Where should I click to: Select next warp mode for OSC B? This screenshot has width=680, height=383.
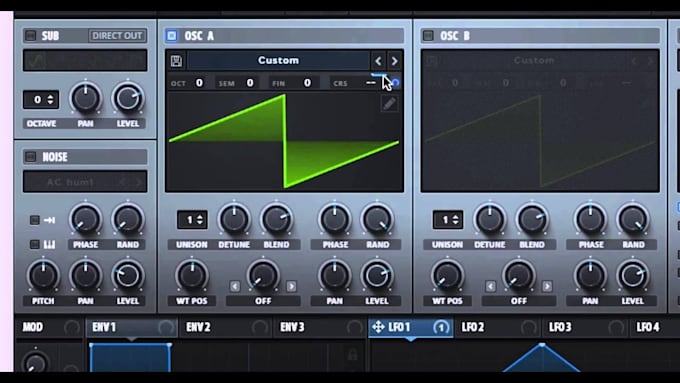[547, 286]
